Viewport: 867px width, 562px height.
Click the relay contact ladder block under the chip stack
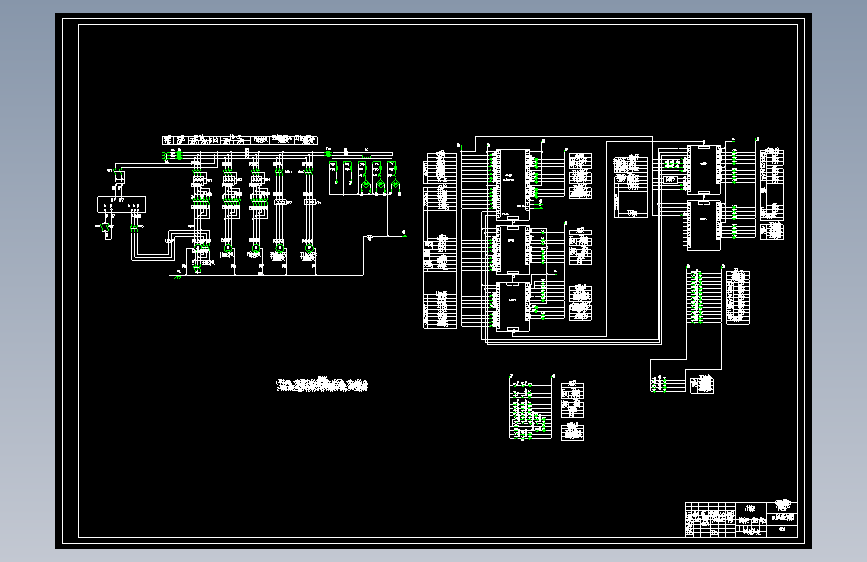click(x=530, y=408)
